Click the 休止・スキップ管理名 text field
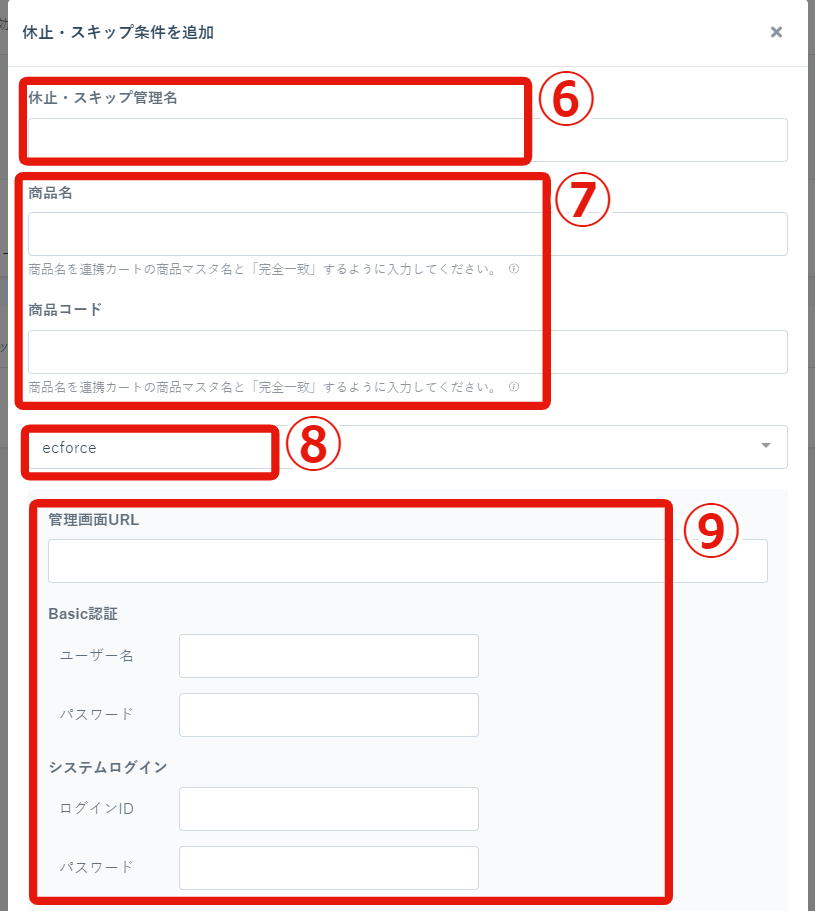This screenshot has height=911, width=815. coord(408,140)
